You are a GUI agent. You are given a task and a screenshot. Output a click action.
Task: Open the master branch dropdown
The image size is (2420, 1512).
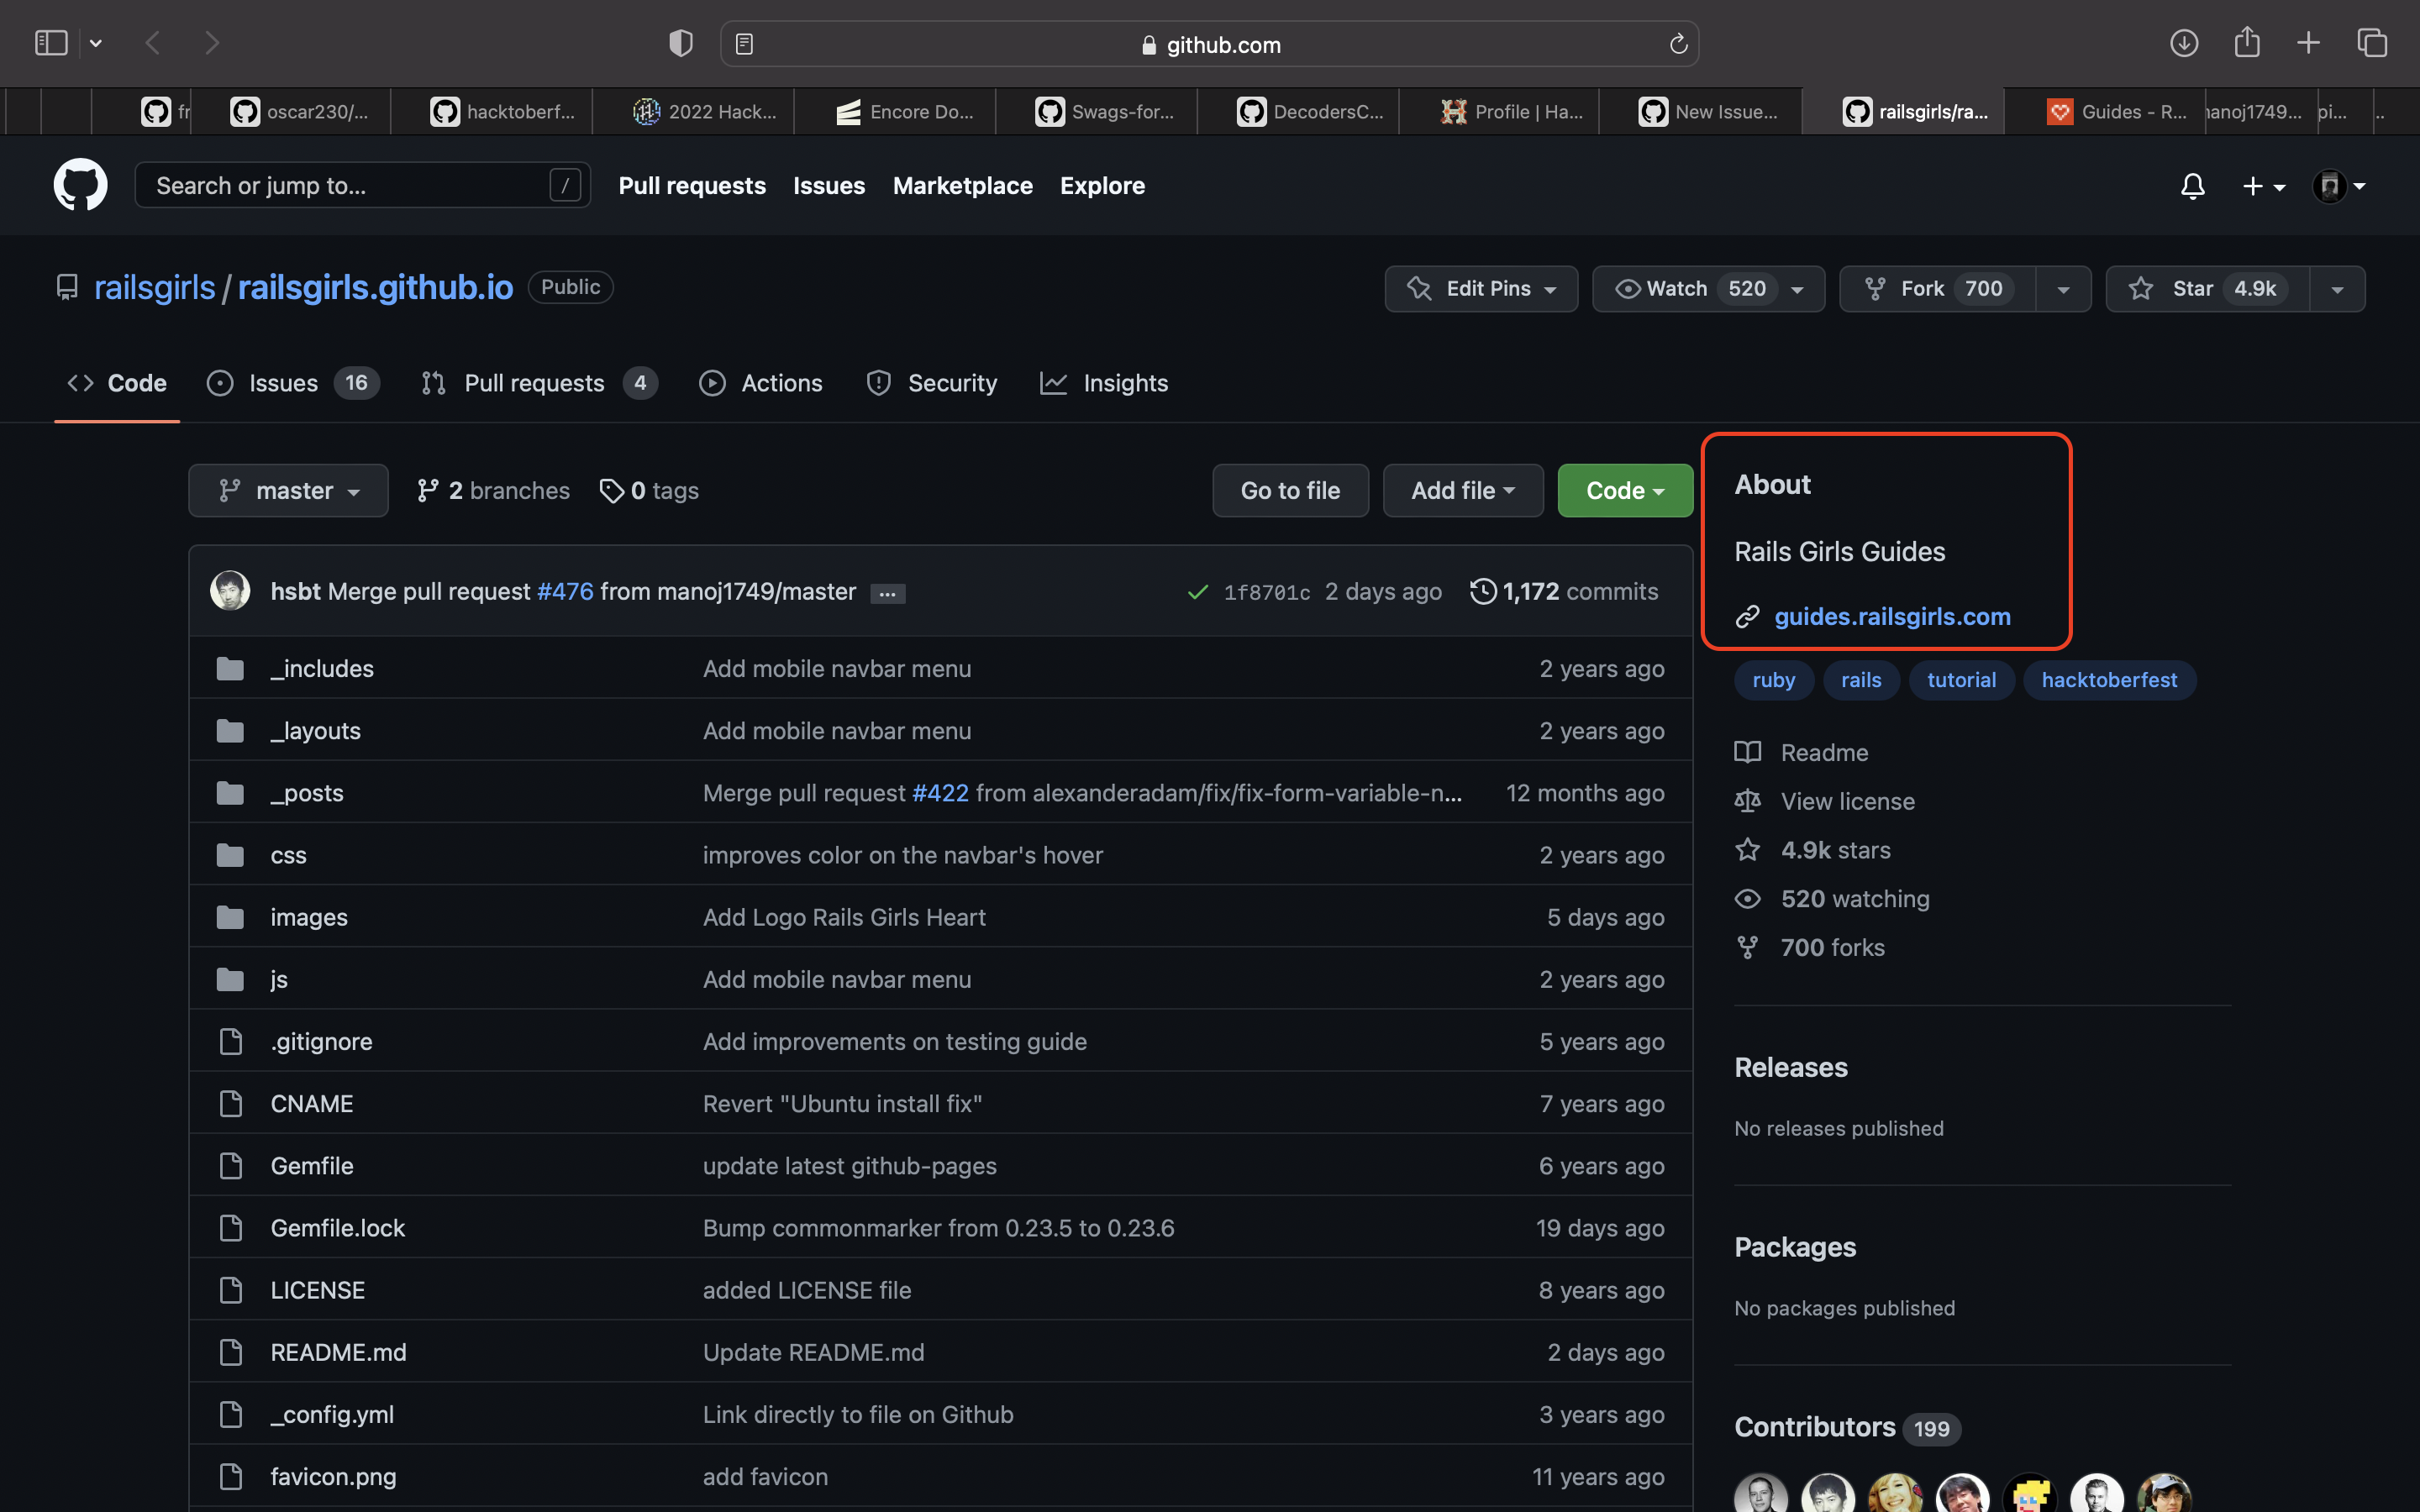pos(288,490)
